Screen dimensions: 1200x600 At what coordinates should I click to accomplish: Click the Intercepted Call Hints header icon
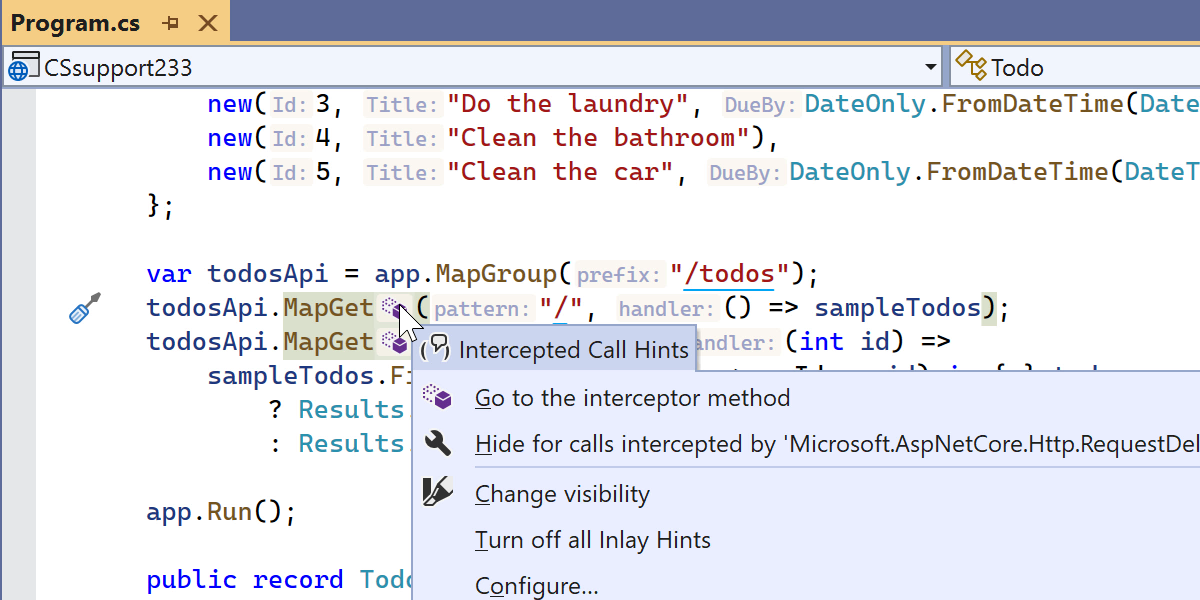click(436, 349)
